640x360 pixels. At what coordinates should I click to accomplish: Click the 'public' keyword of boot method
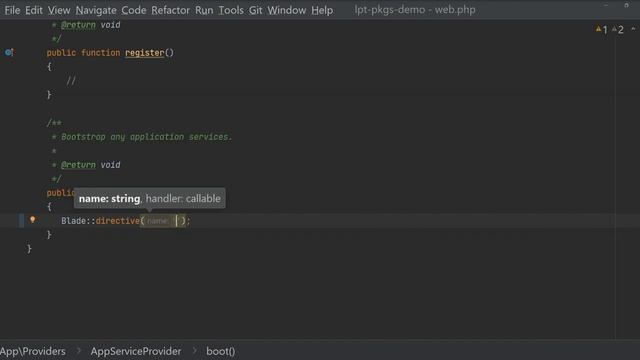click(60, 193)
